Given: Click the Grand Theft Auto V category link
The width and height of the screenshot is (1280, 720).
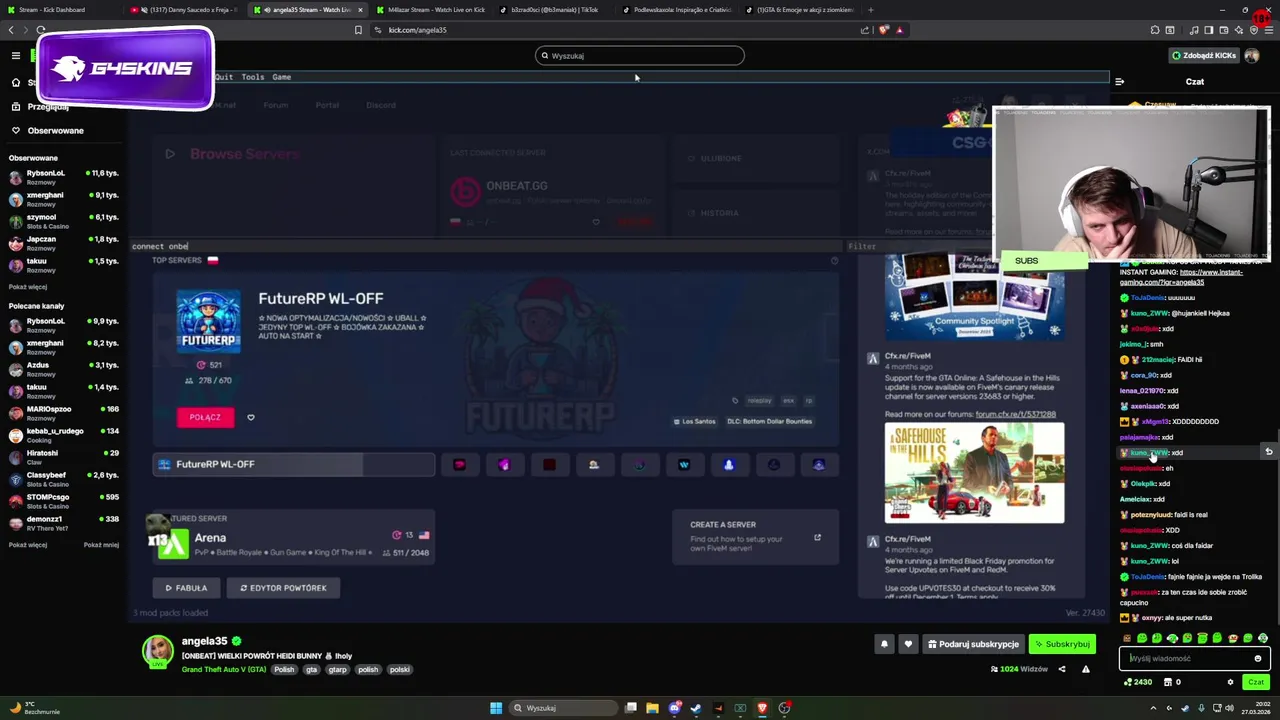Looking at the screenshot, I should click(224, 669).
